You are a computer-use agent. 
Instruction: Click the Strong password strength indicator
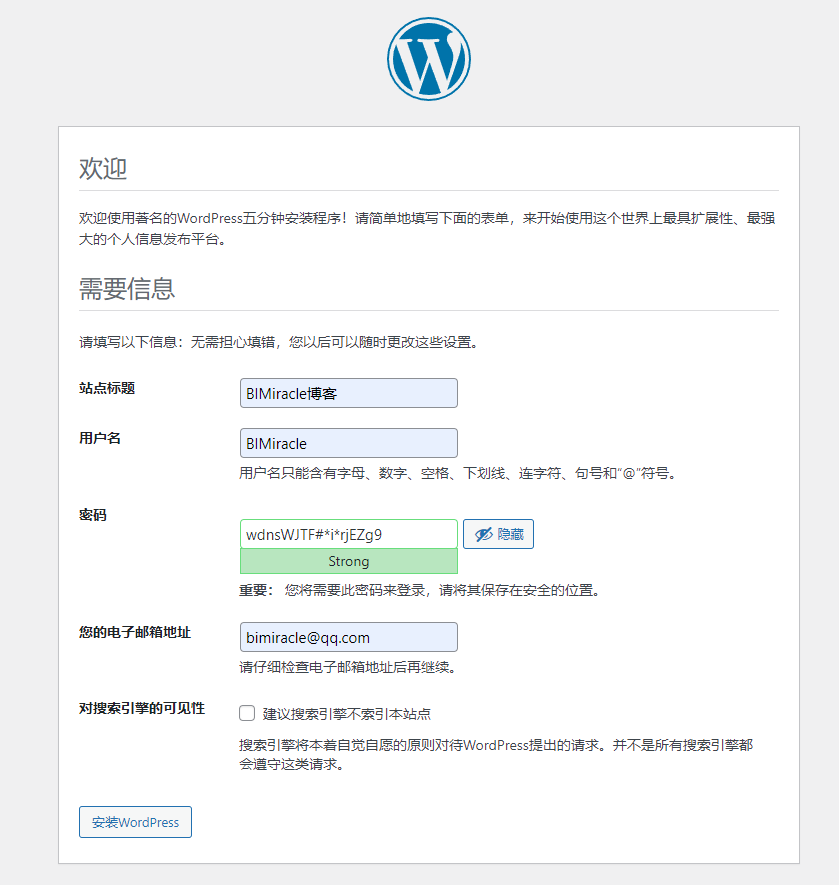[x=348, y=561]
